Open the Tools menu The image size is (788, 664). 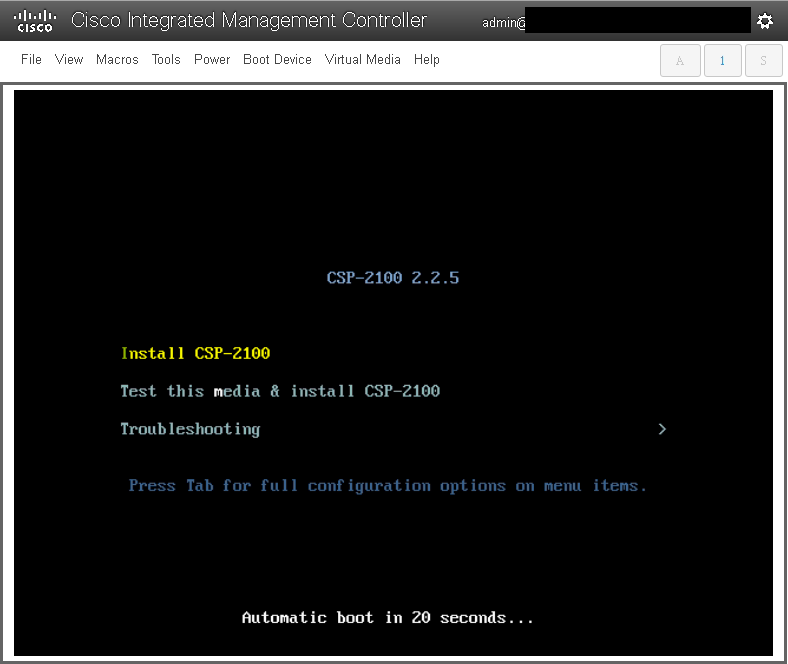(166, 59)
